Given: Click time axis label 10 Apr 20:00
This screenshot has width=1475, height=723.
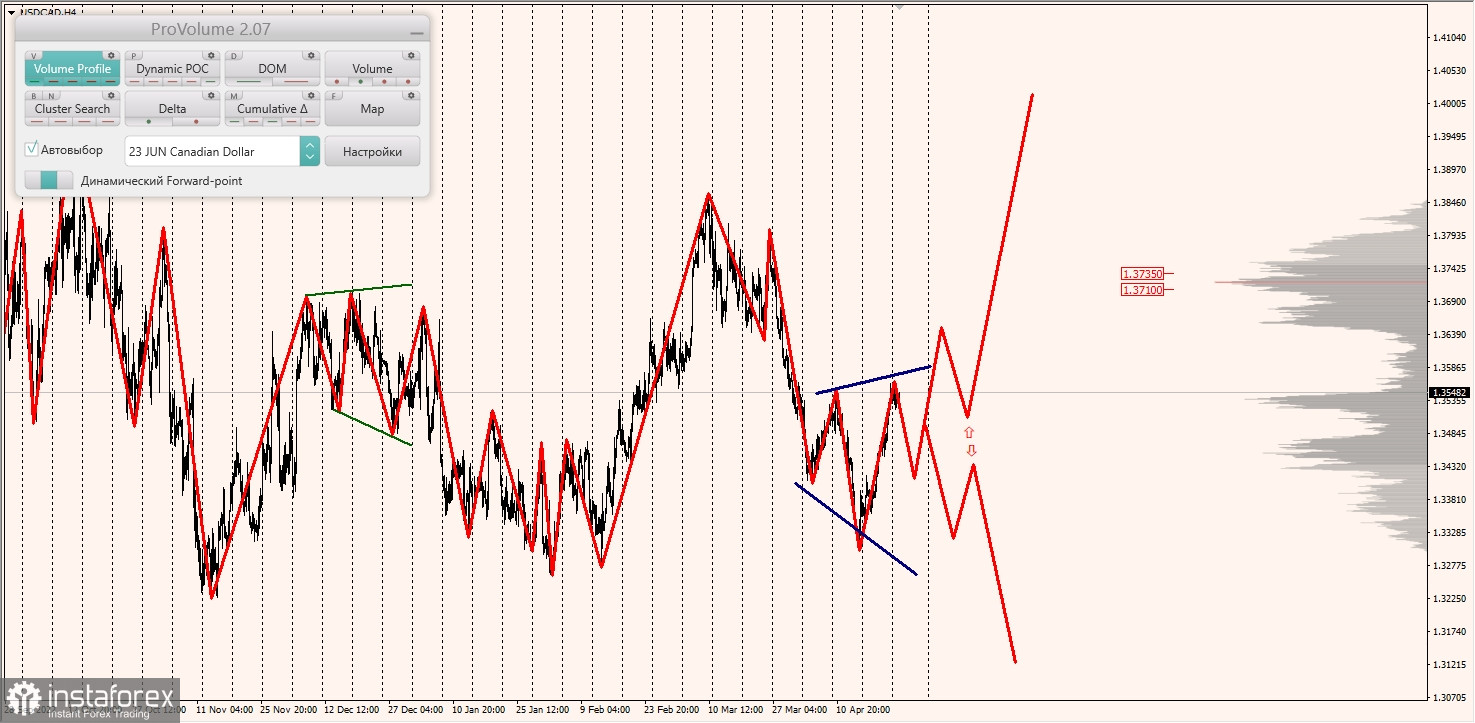Looking at the screenshot, I should (x=865, y=710).
